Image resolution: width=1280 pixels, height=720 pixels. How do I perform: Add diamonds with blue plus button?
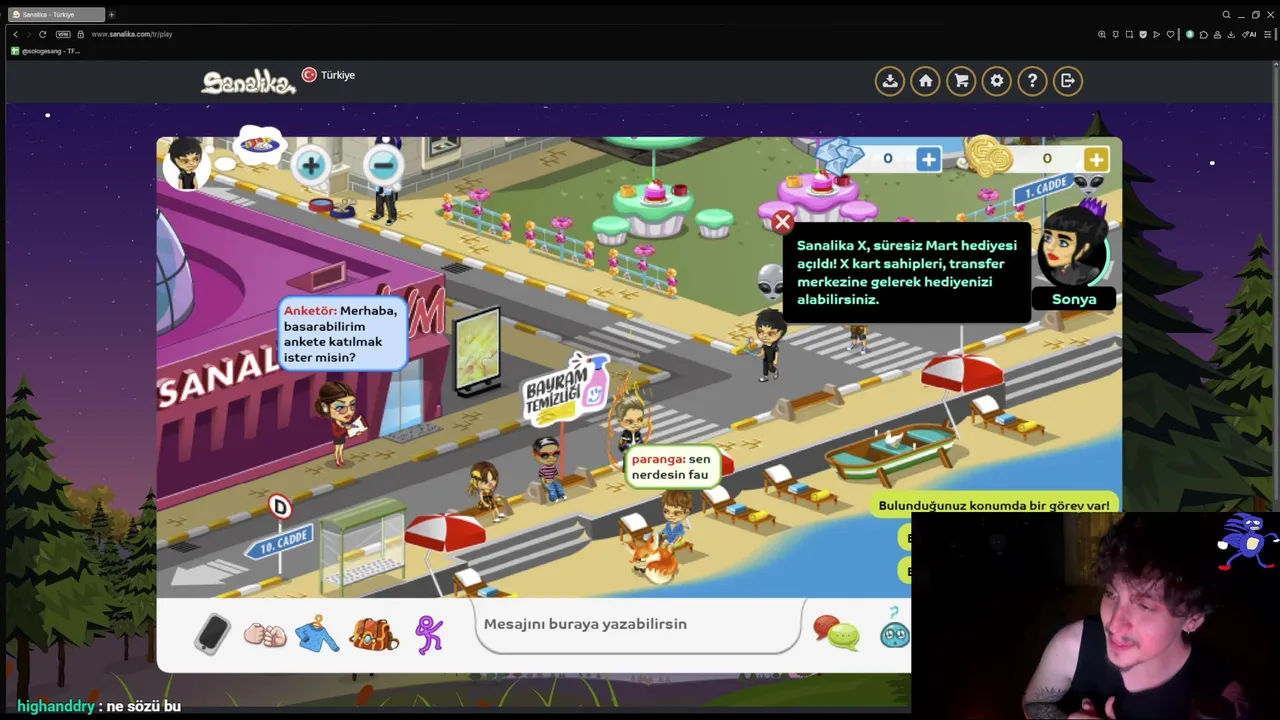929,159
